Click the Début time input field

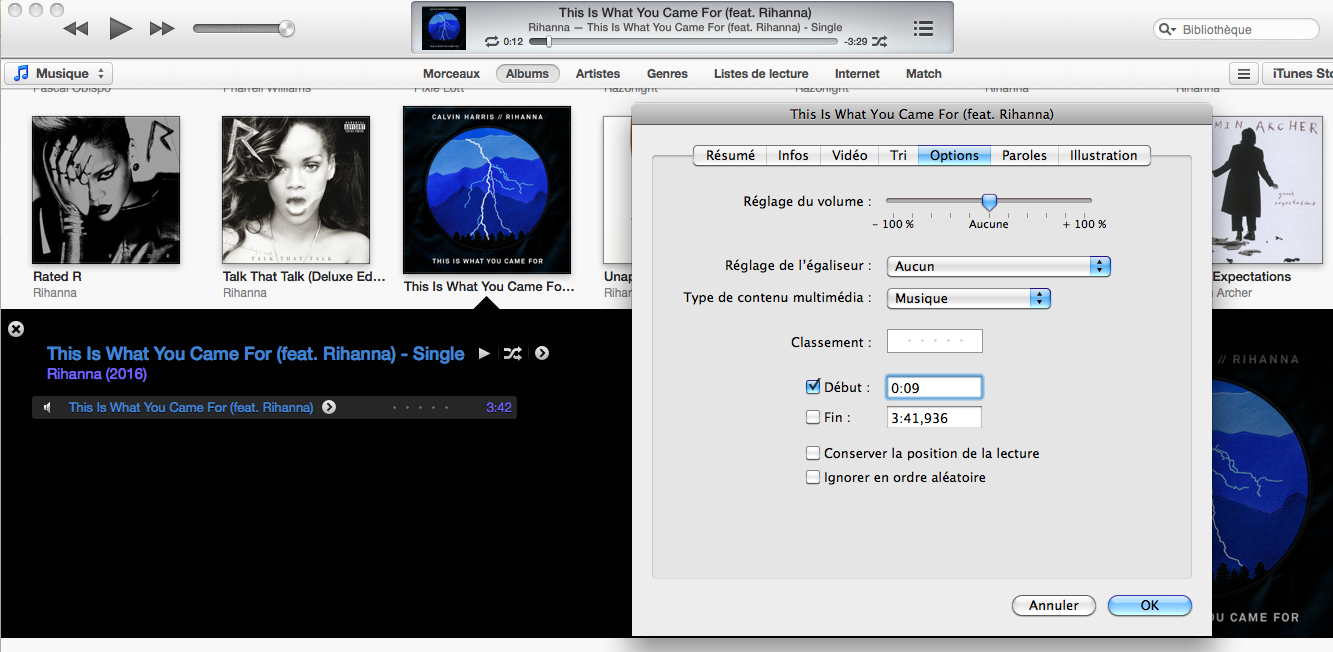[x=935, y=387]
